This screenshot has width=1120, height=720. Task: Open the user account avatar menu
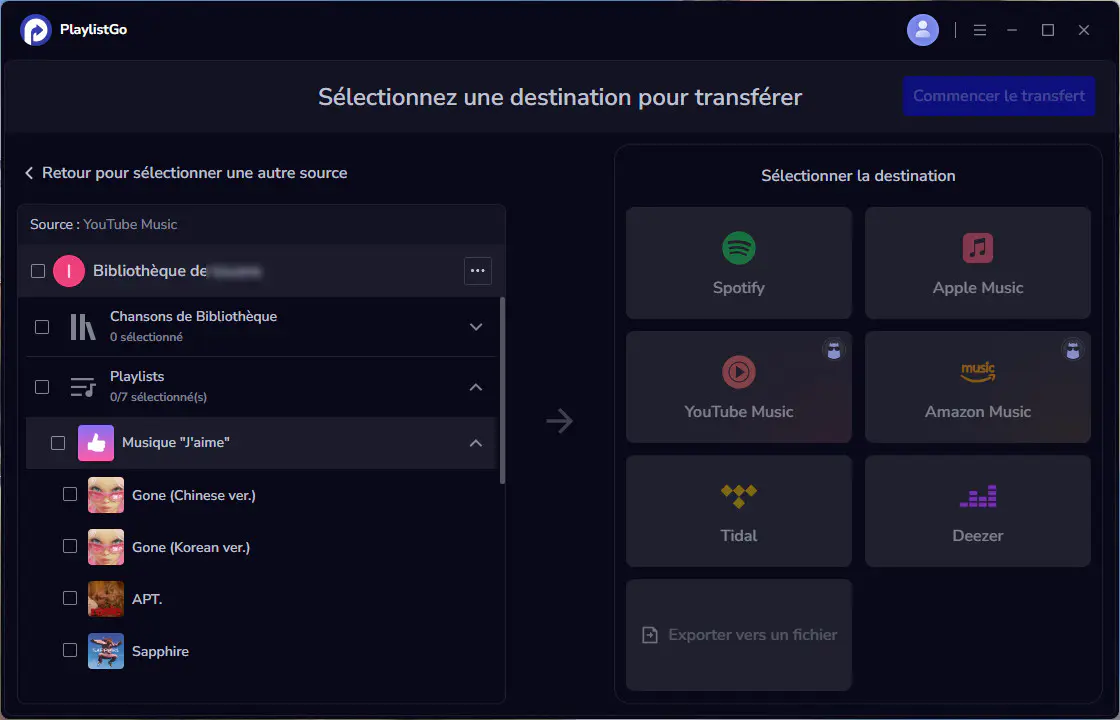(x=922, y=29)
